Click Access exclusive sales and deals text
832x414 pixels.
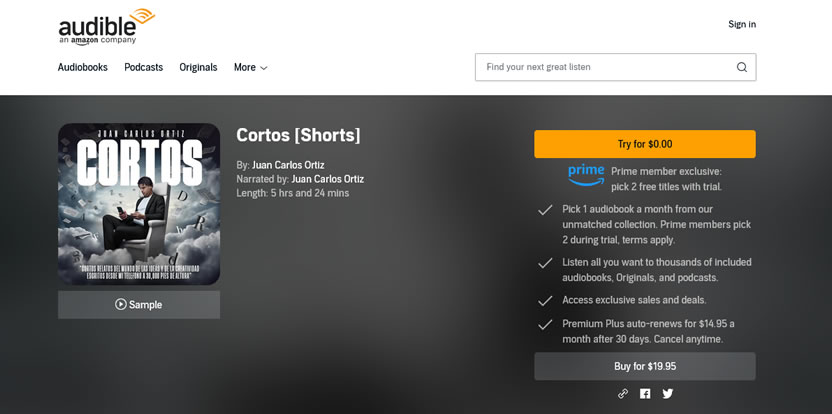click(x=634, y=300)
